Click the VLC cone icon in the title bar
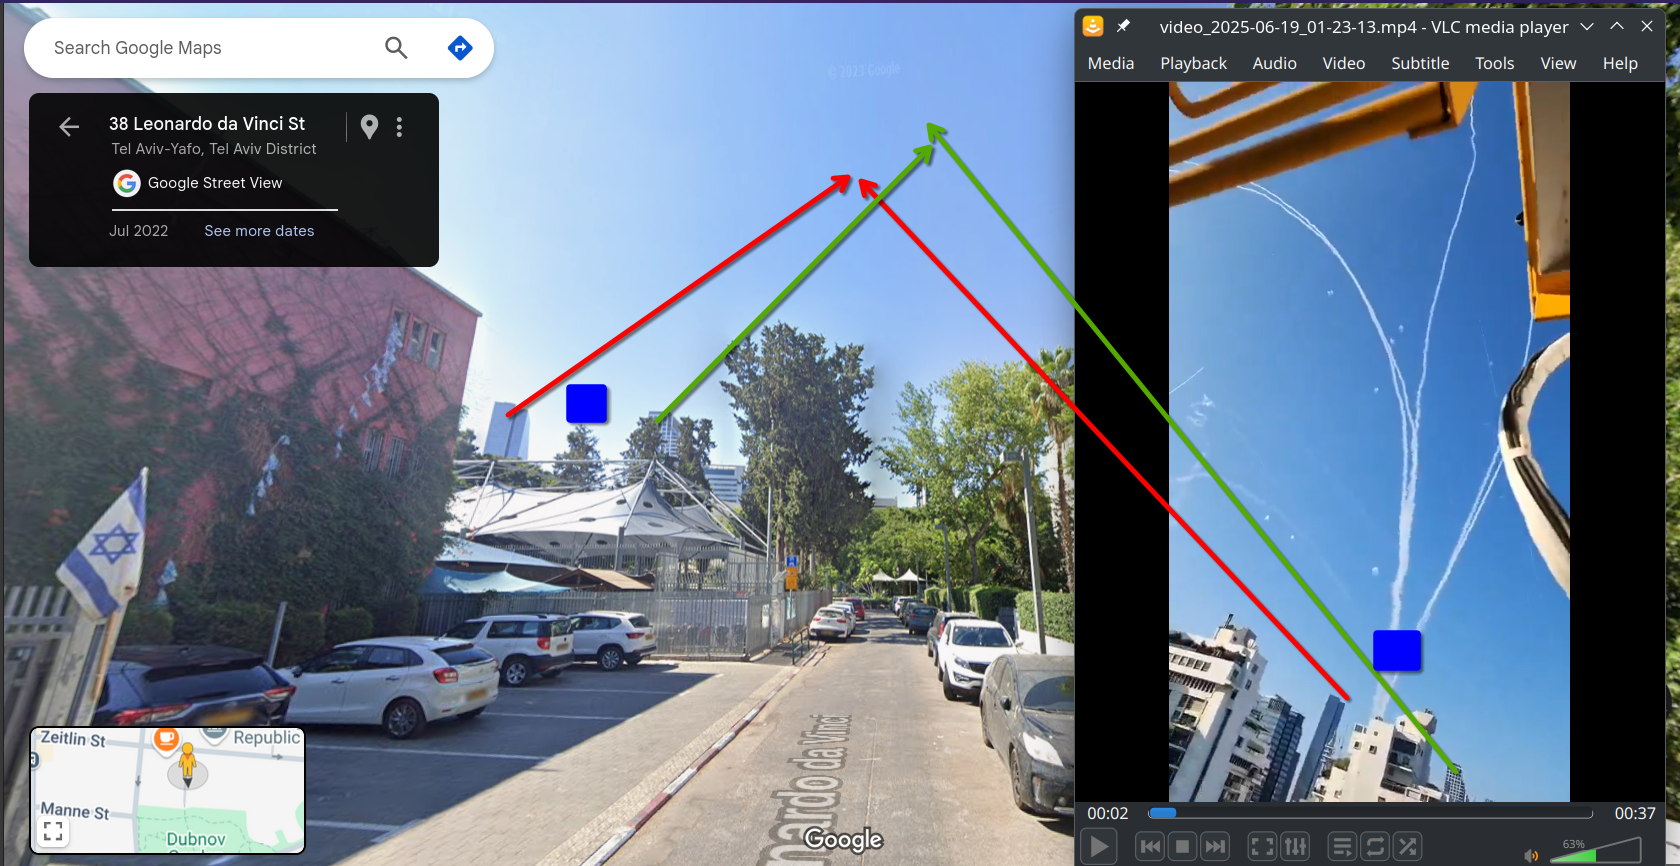Viewport: 1680px width, 866px height. click(x=1093, y=26)
